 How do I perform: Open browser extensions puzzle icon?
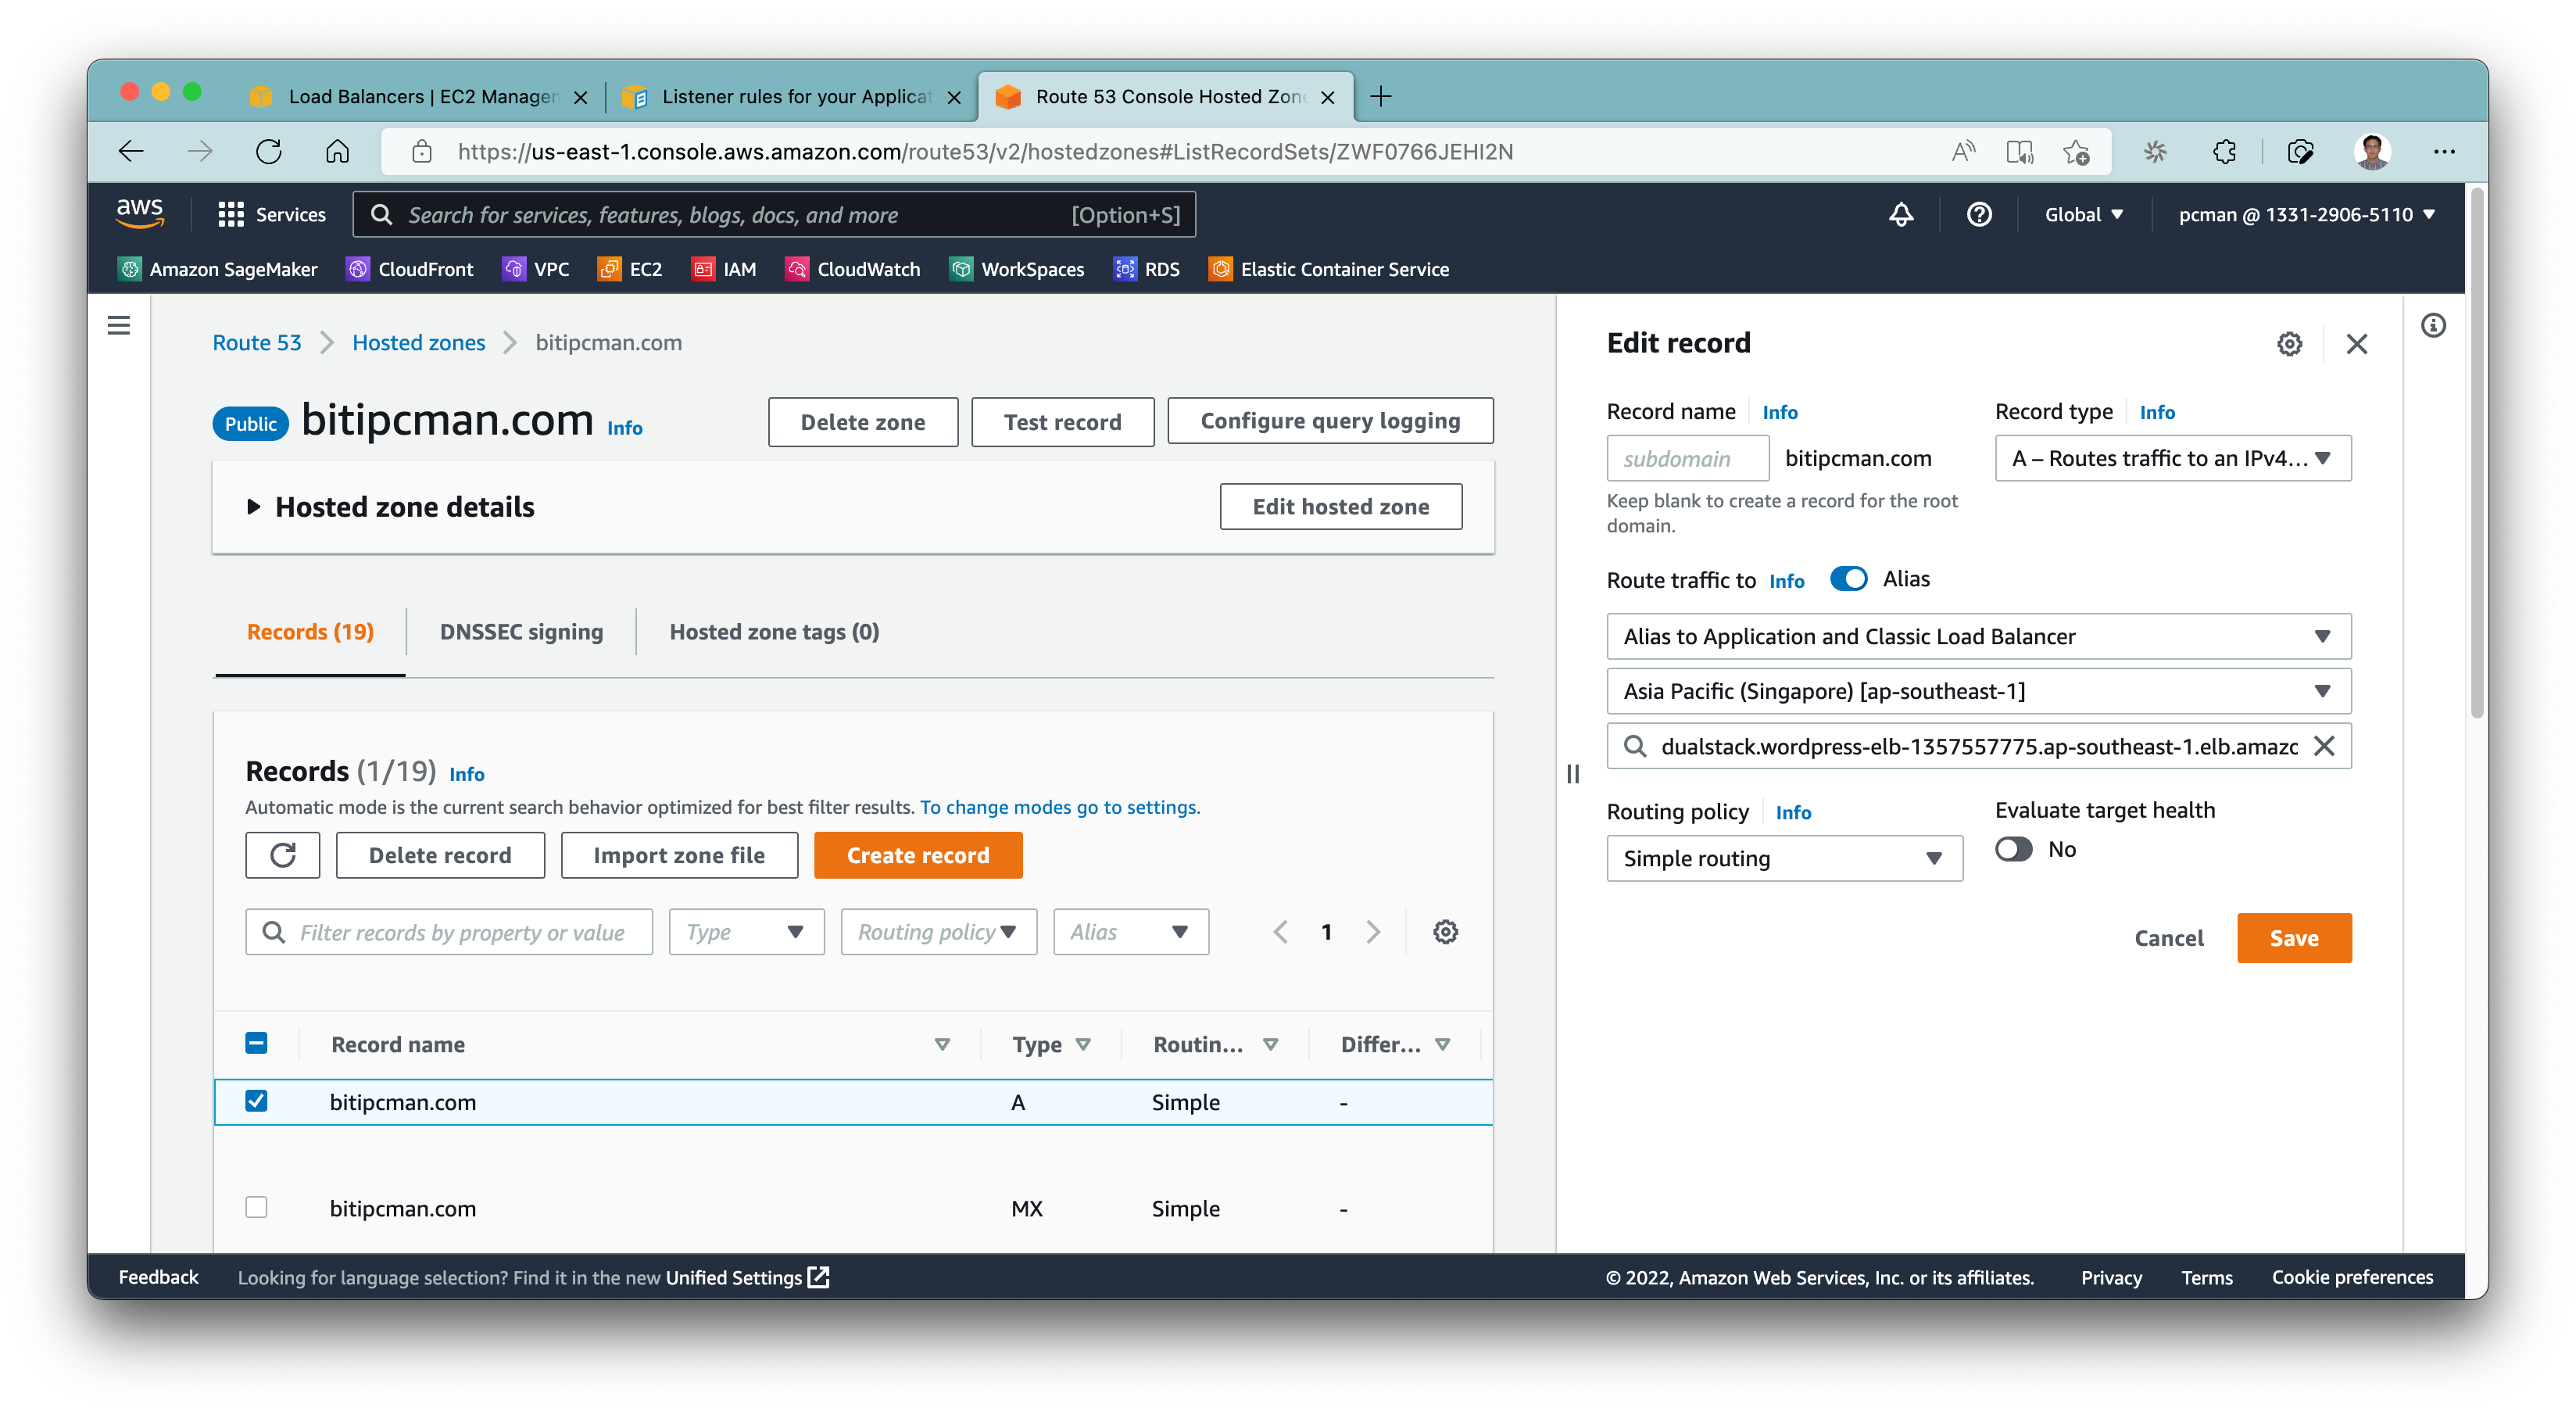(2224, 152)
